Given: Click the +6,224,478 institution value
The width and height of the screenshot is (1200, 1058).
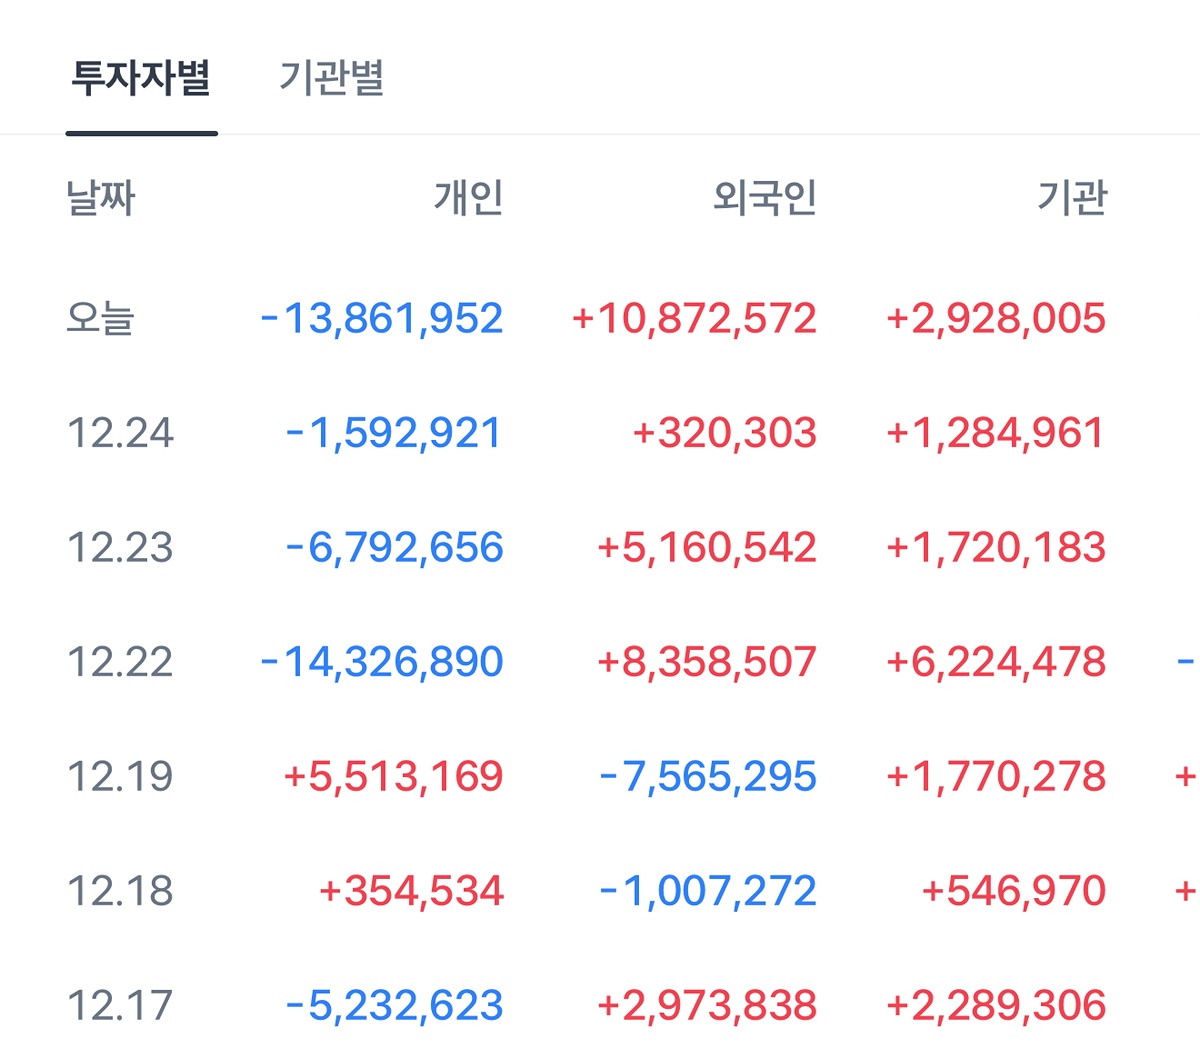Looking at the screenshot, I should [x=996, y=662].
